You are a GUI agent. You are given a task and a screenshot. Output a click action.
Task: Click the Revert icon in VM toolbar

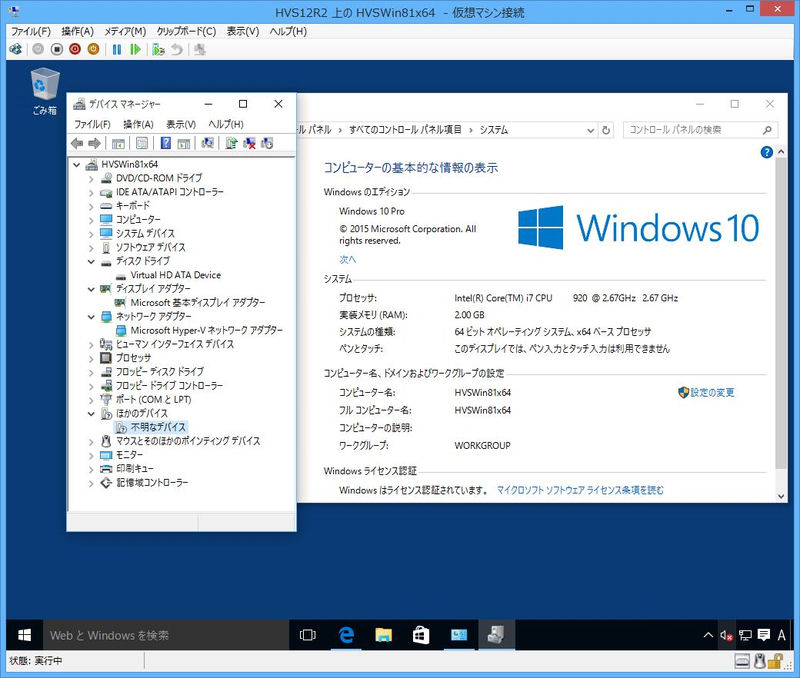point(177,49)
